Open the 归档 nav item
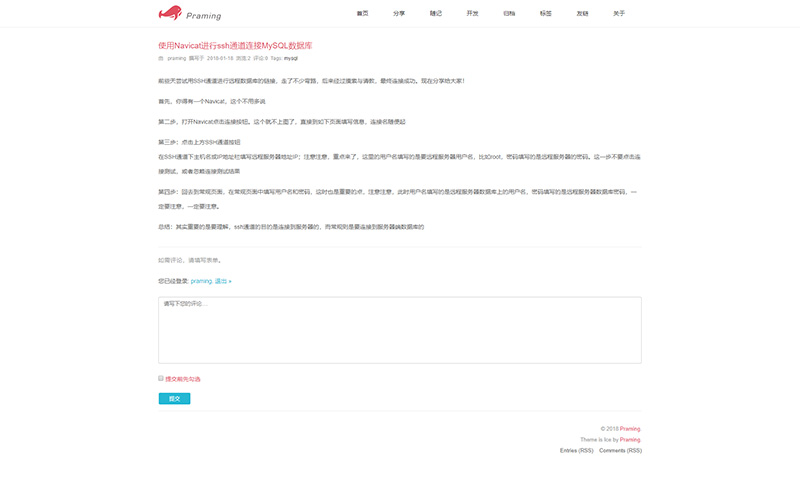The width and height of the screenshot is (800, 477). (509, 13)
